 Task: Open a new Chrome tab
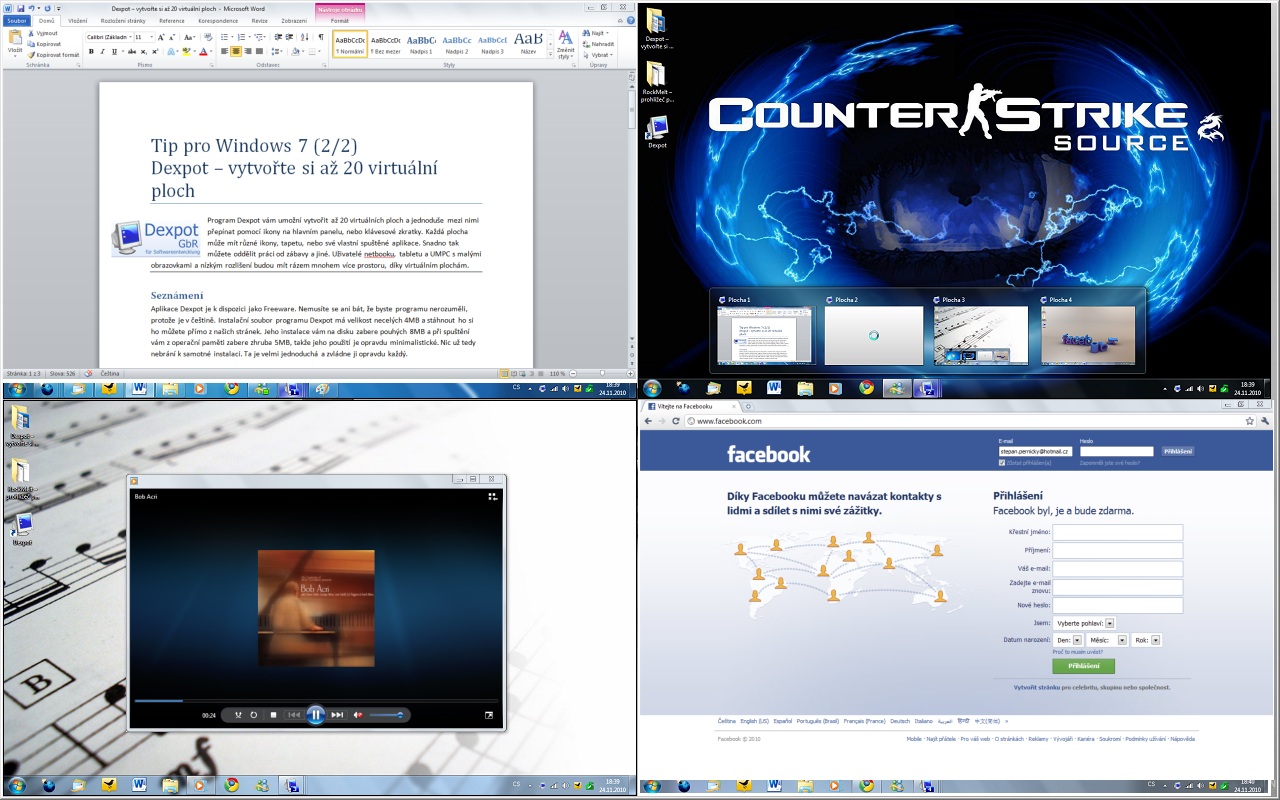click(750, 407)
